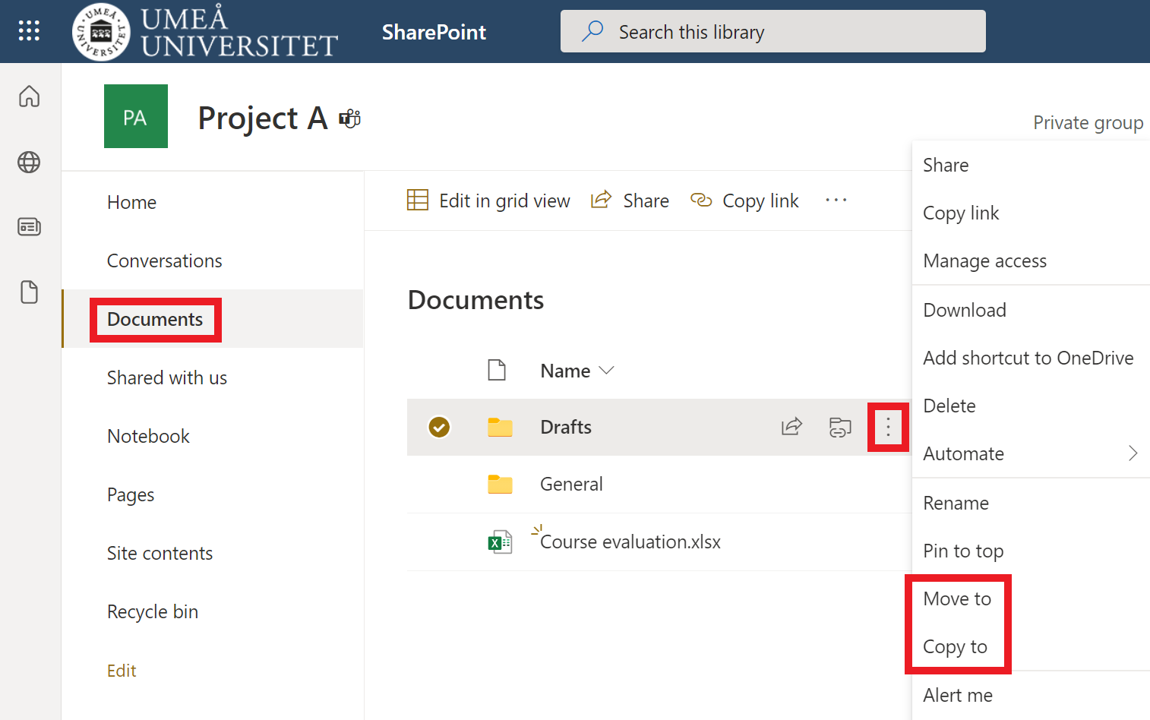Viewport: 1150px width, 720px height.
Task: Select the Home icon in the leftmost sidebar
Action: (29, 96)
